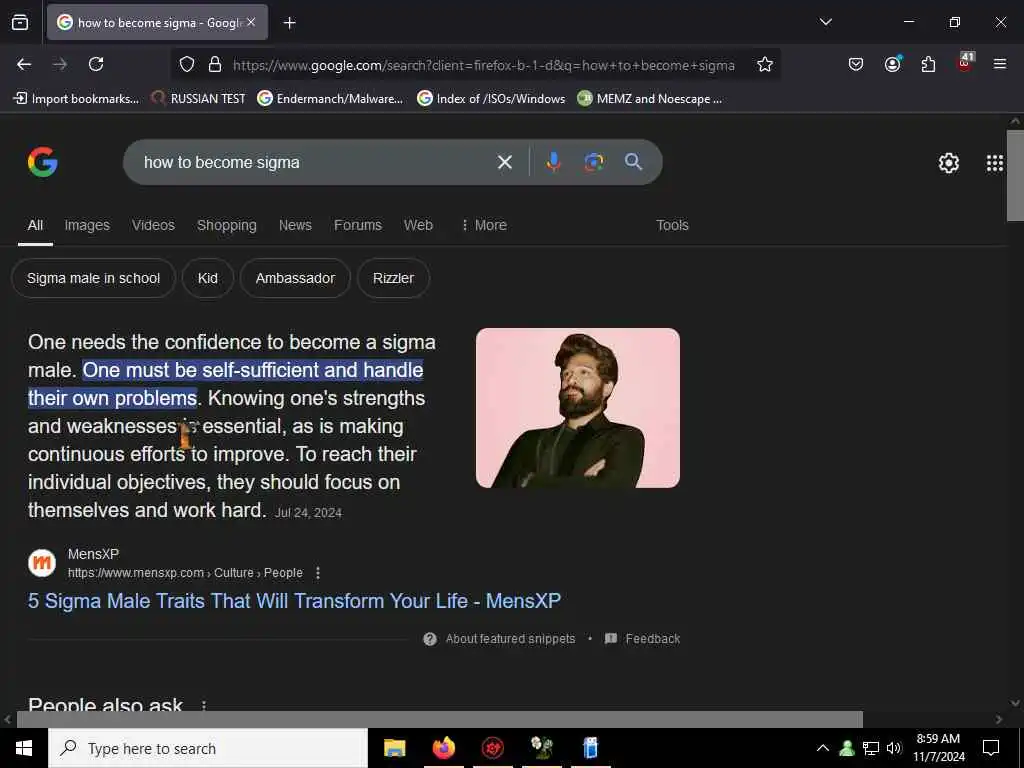Search by image with Lens icon
The image size is (1024, 768).
[594, 162]
